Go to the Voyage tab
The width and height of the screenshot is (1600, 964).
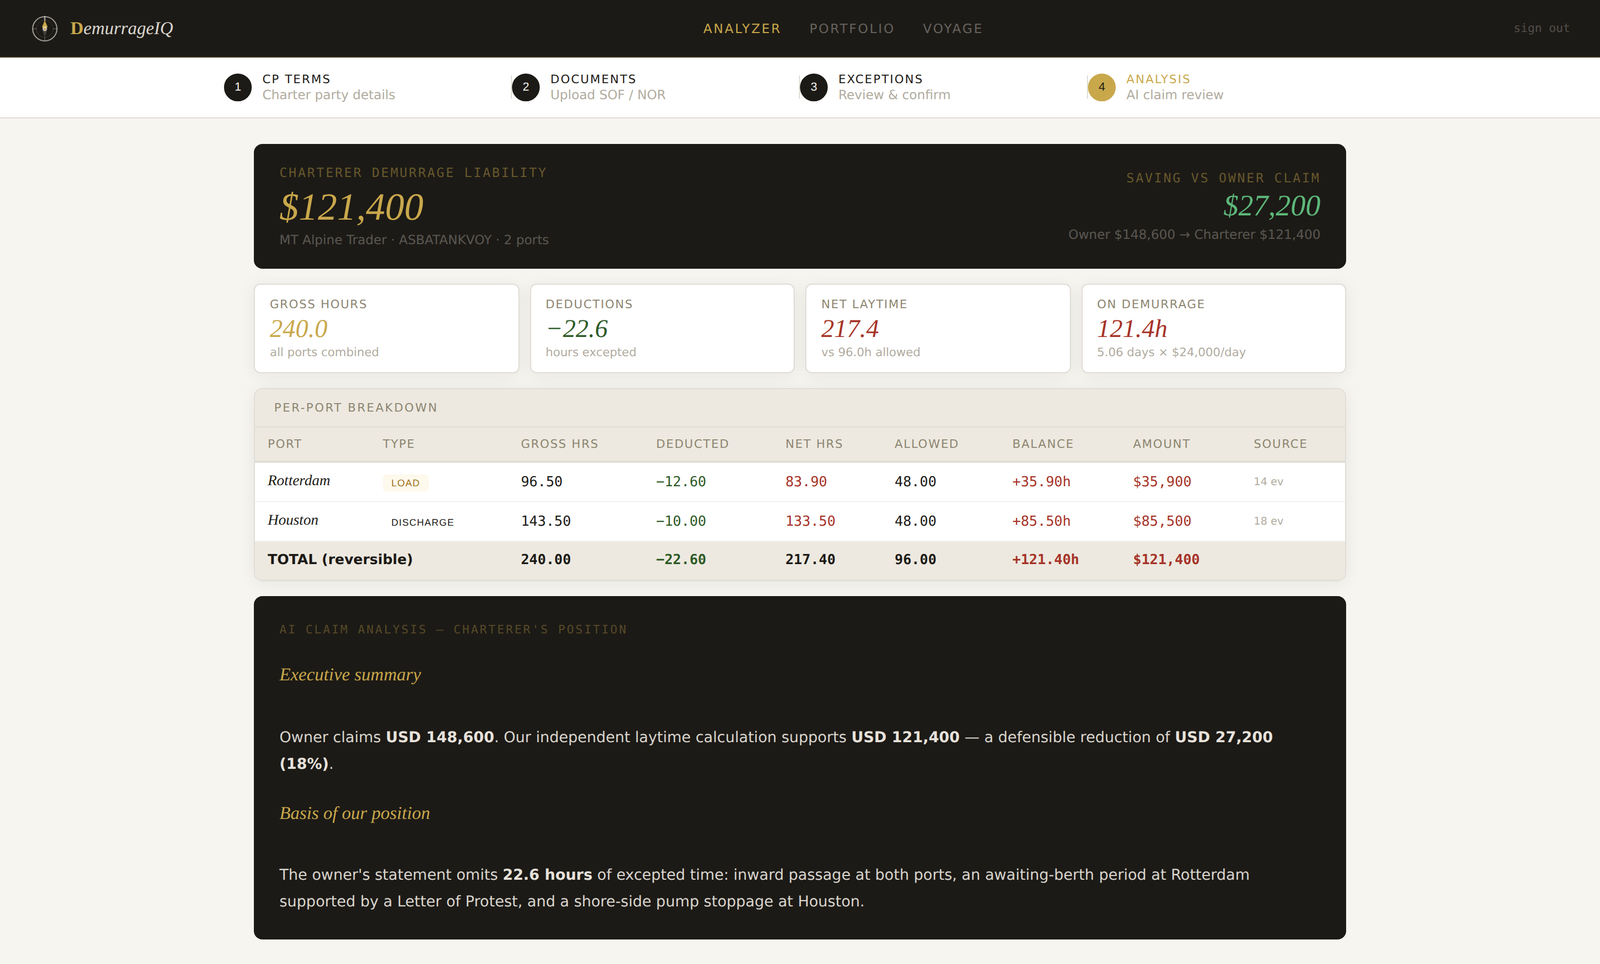tap(953, 29)
